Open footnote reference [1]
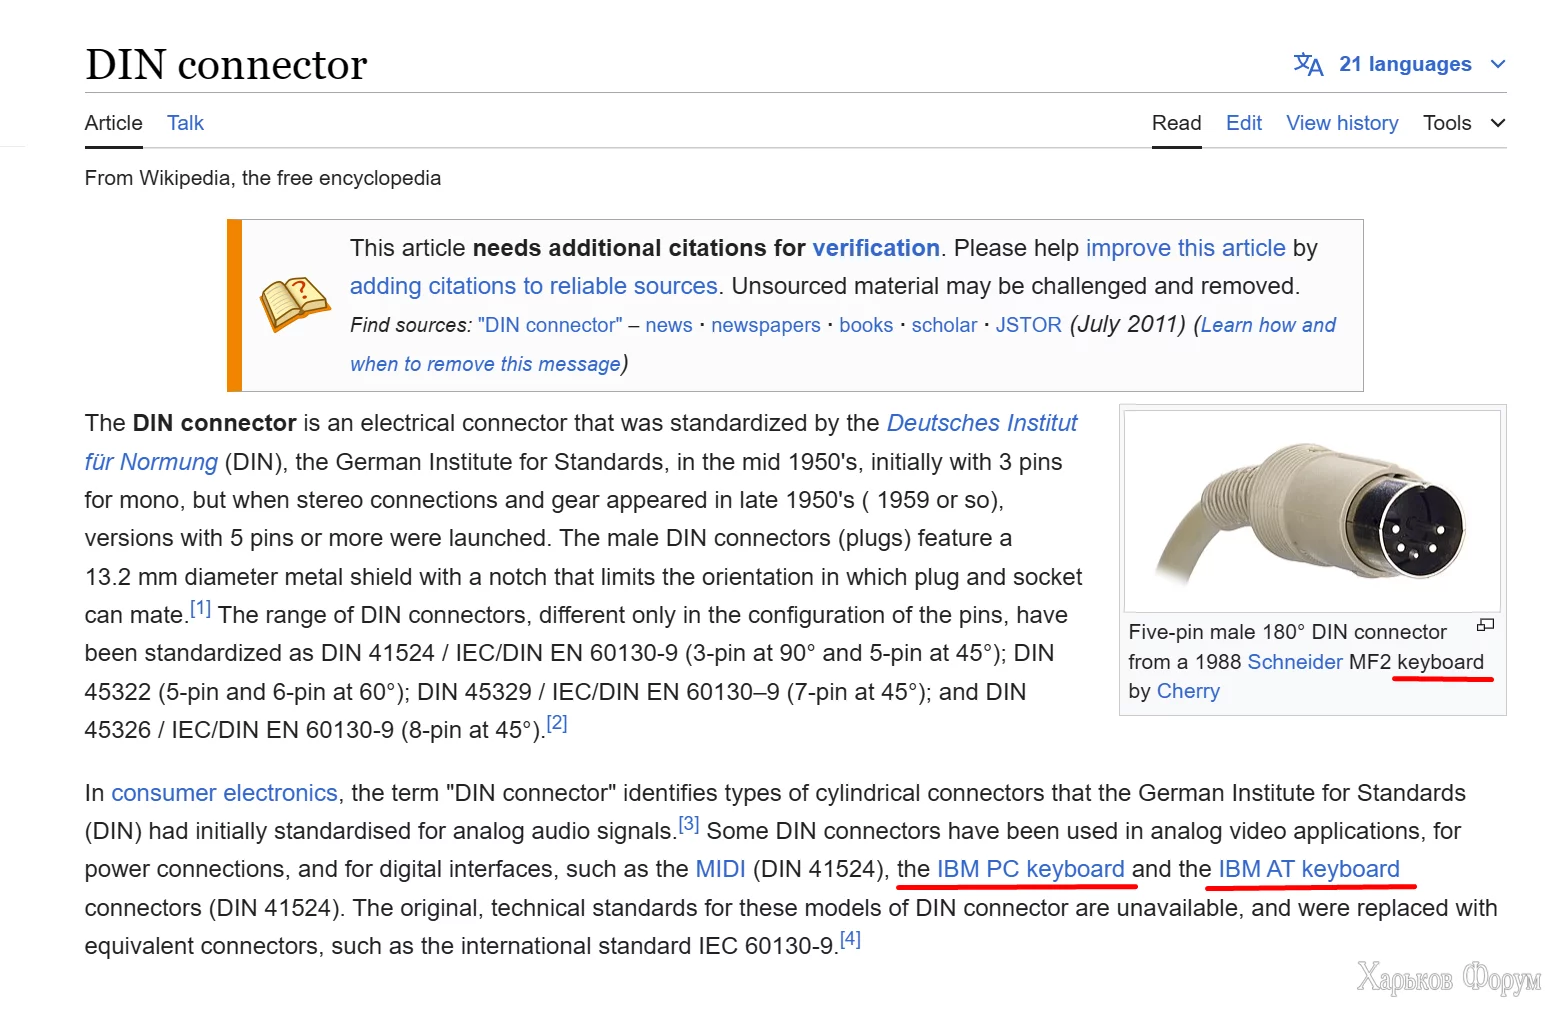 (200, 608)
